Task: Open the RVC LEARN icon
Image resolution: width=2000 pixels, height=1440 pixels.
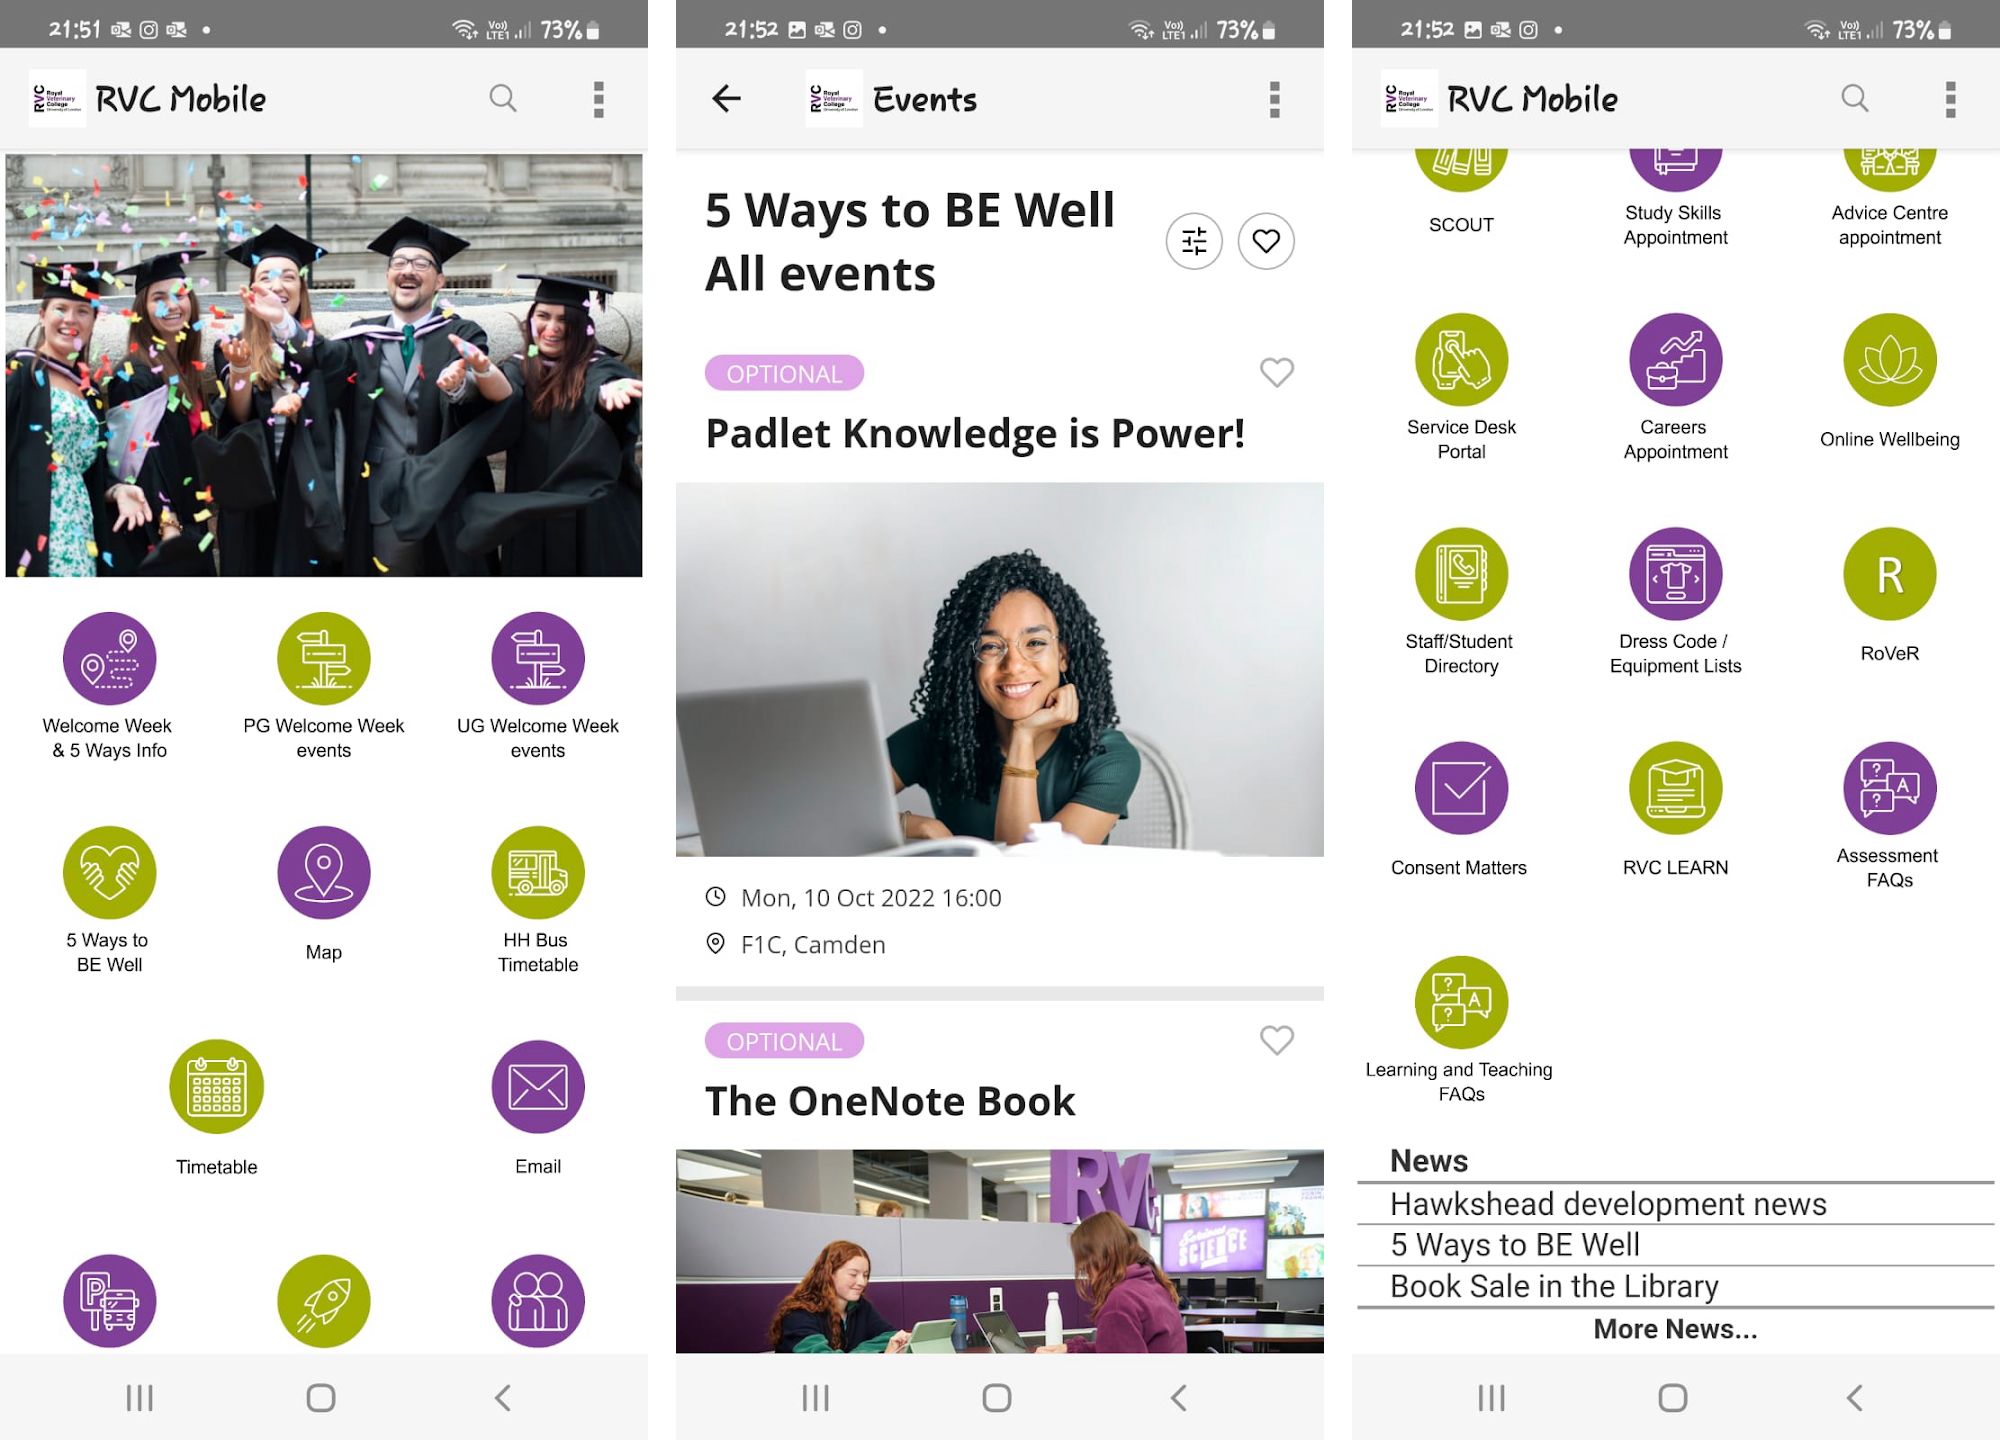Action: [x=1675, y=788]
